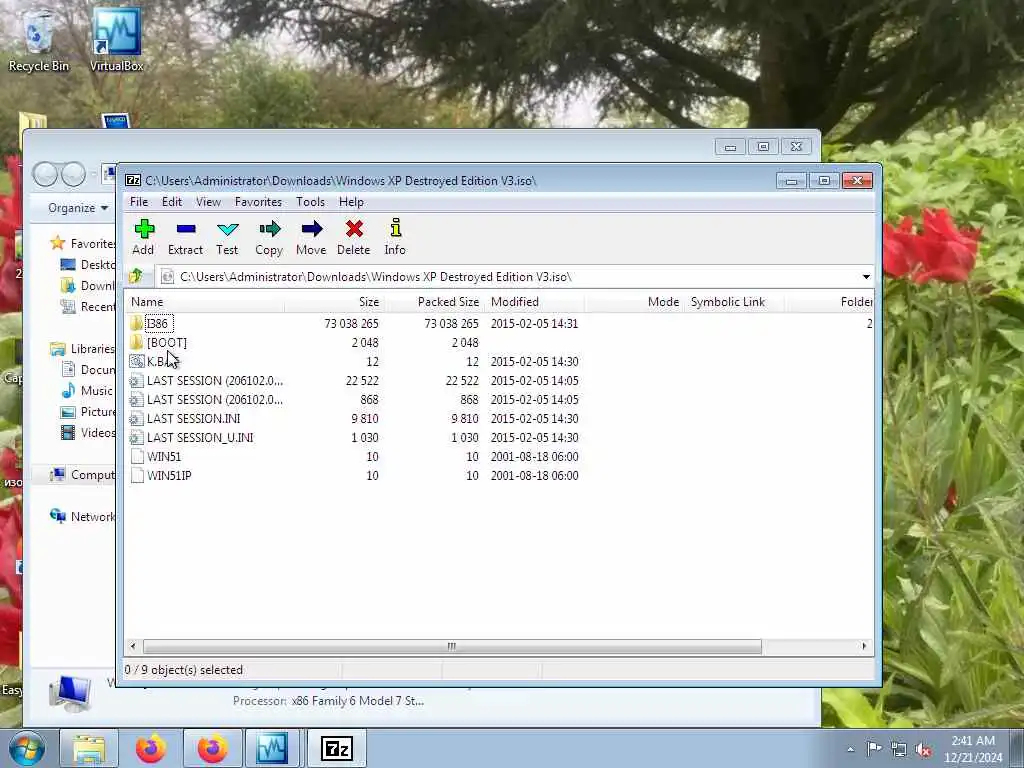Image resolution: width=1024 pixels, height=768 pixels.
Task: Select Favorites in the Explorer sidebar
Action: [84, 244]
